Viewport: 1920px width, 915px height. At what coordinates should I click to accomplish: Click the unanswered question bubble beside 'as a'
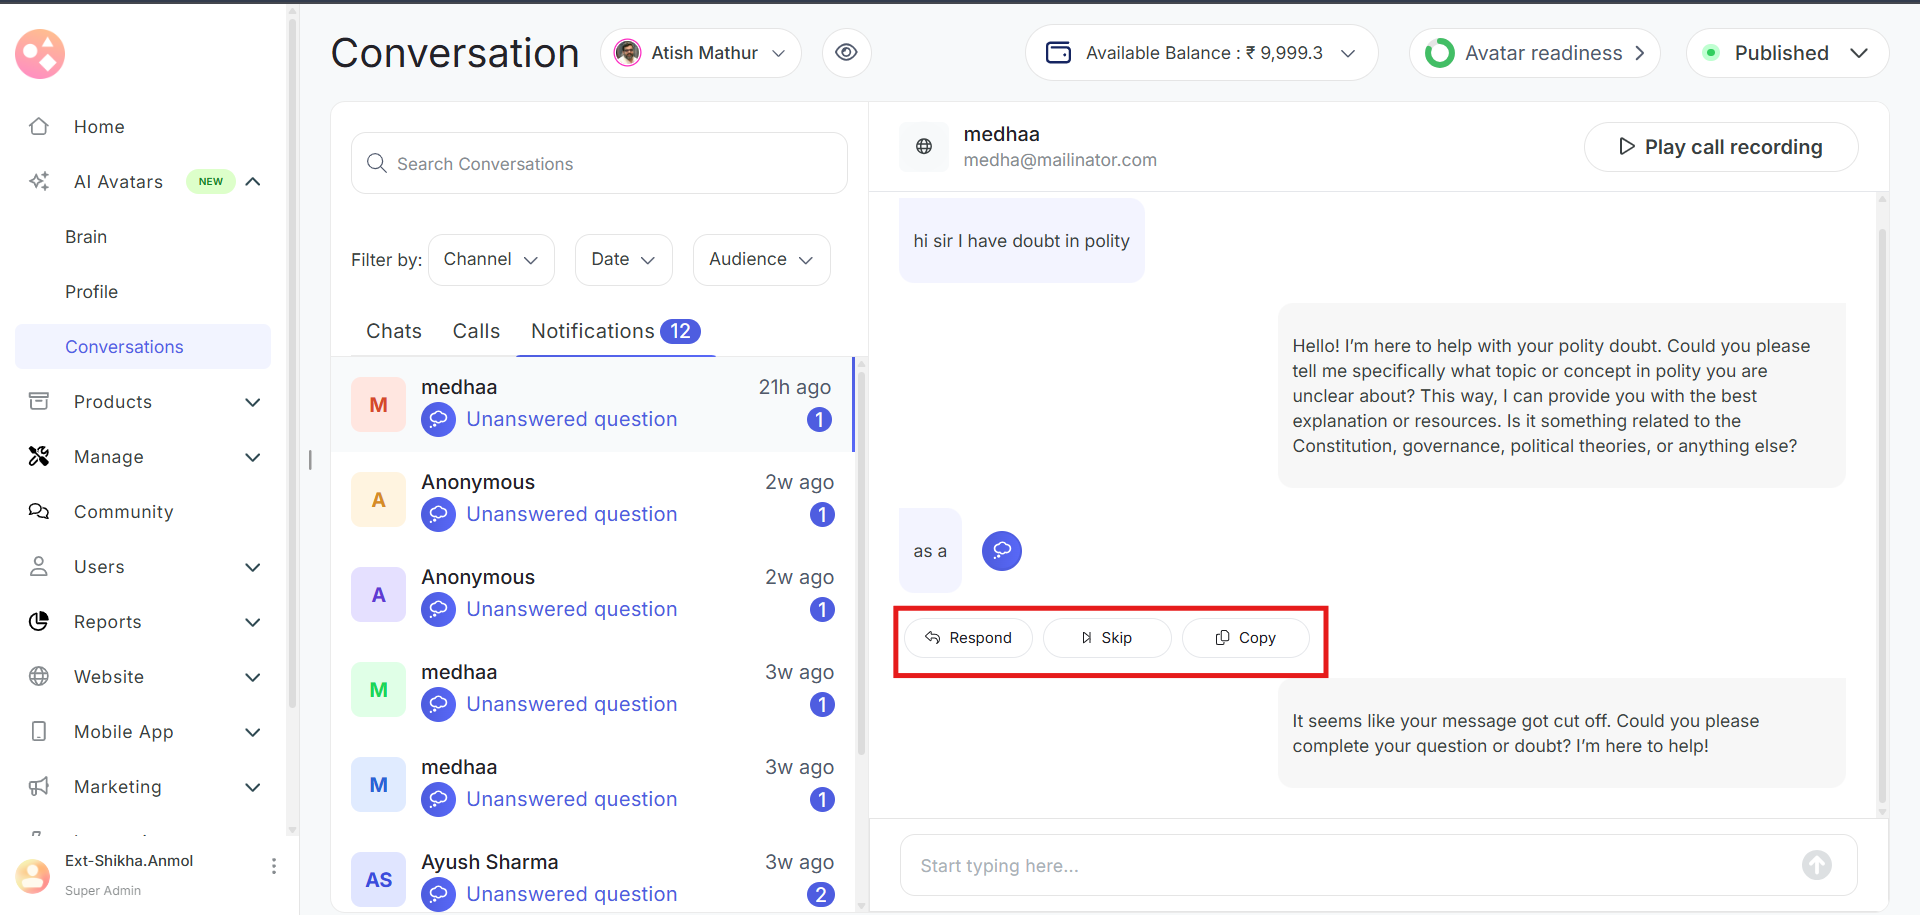(1001, 551)
